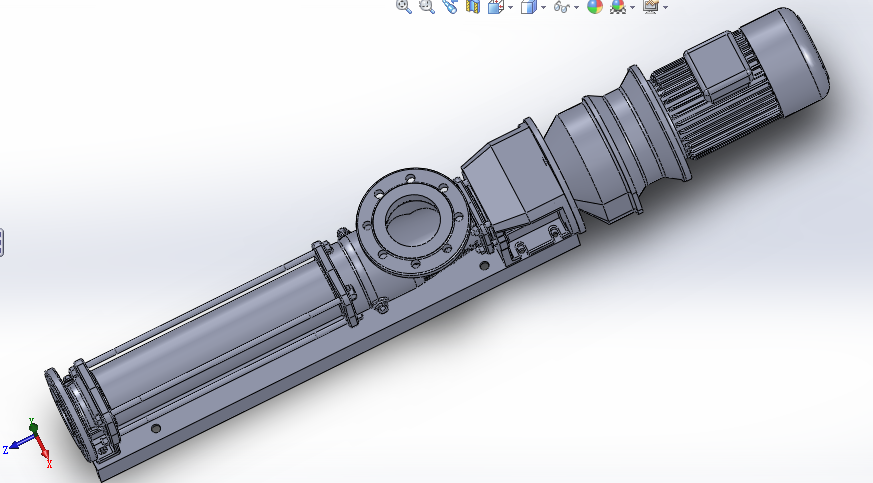Click the collapsed panel handle at left edge

2,243
